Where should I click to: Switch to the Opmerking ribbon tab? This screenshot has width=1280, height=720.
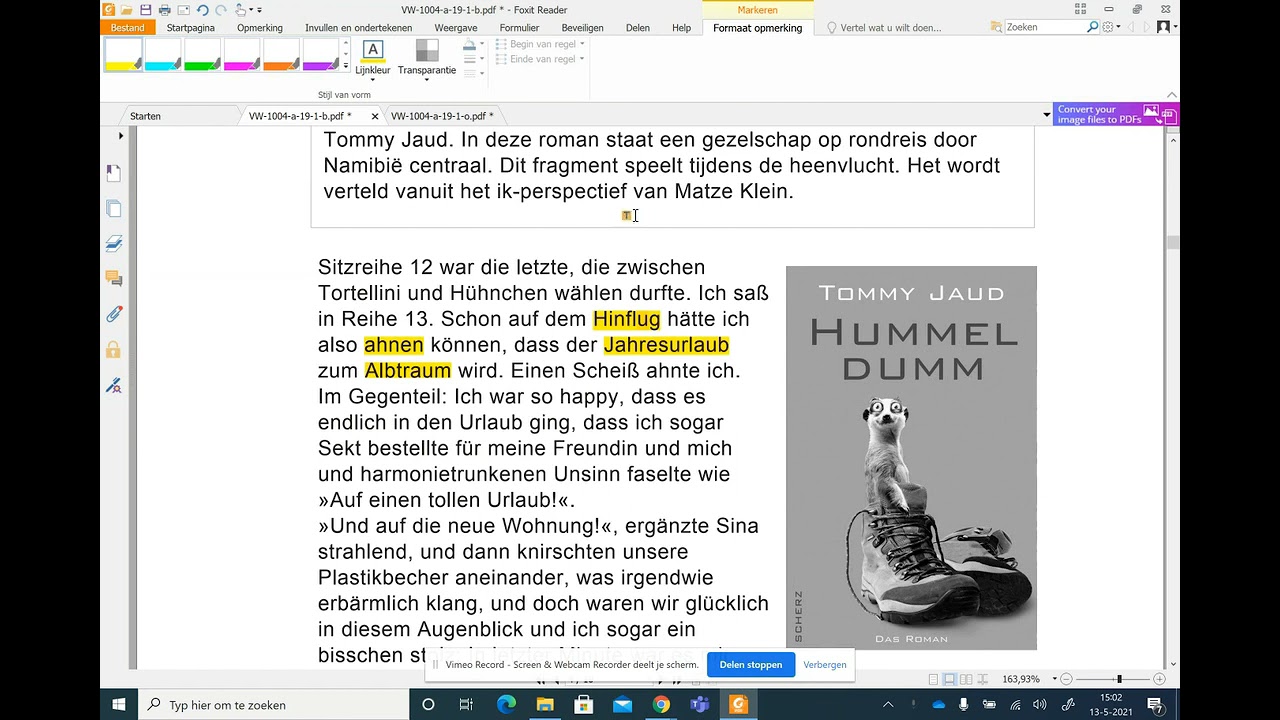(x=260, y=28)
